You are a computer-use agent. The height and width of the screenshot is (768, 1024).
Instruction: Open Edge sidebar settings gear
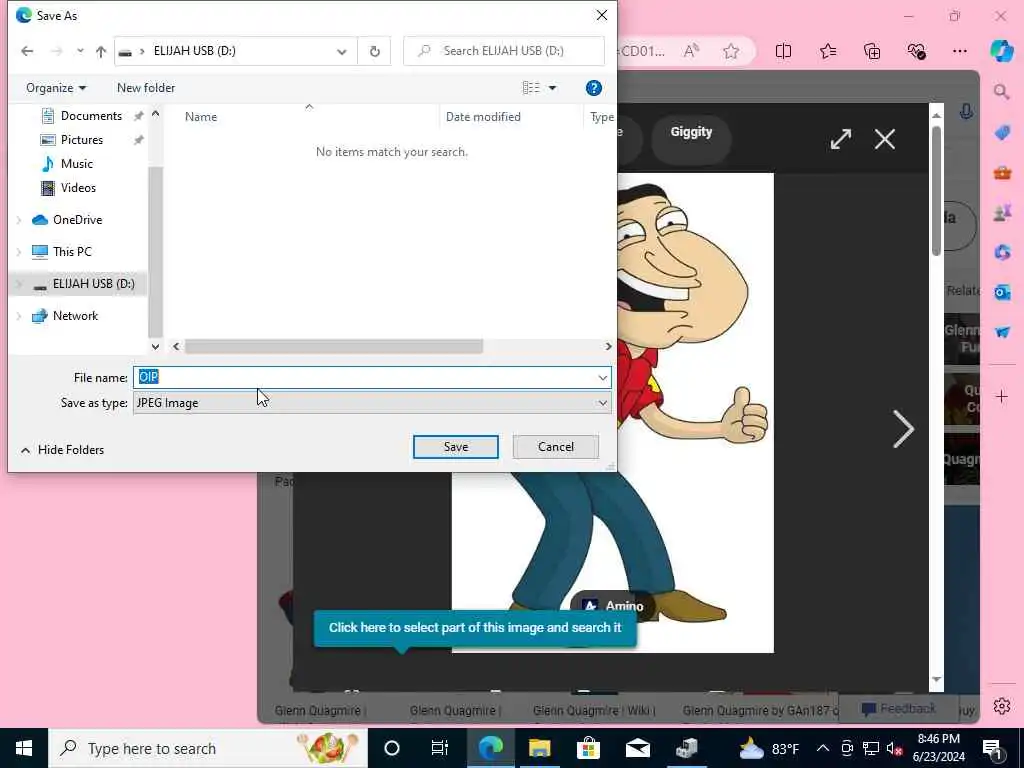point(1001,706)
